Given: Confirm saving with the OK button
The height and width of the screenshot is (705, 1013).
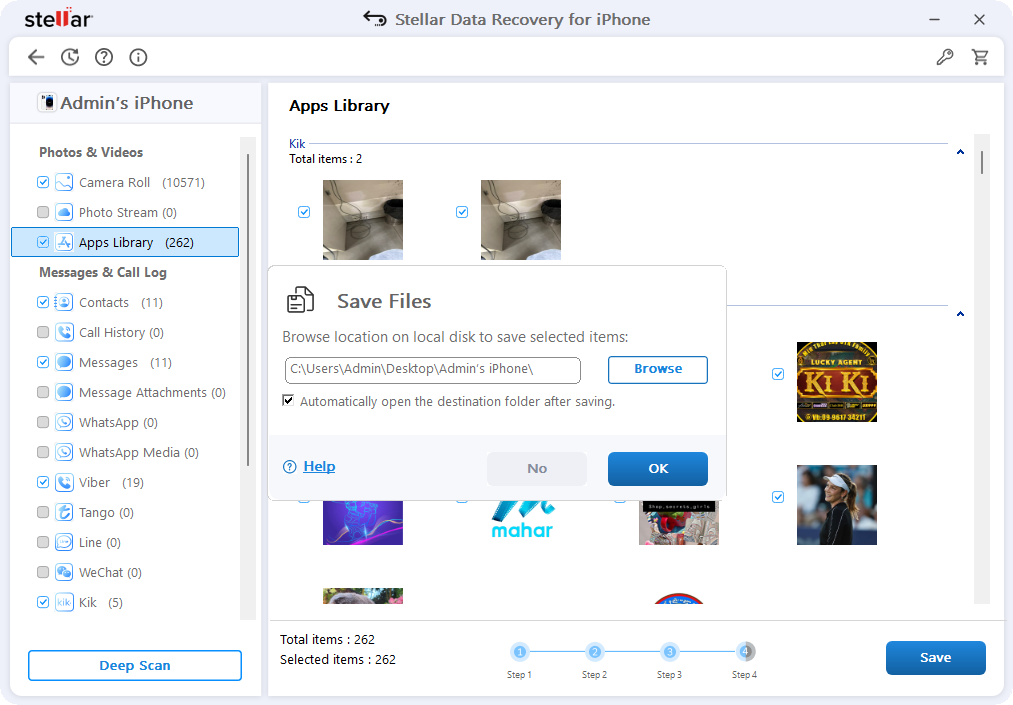Looking at the screenshot, I should coord(658,468).
